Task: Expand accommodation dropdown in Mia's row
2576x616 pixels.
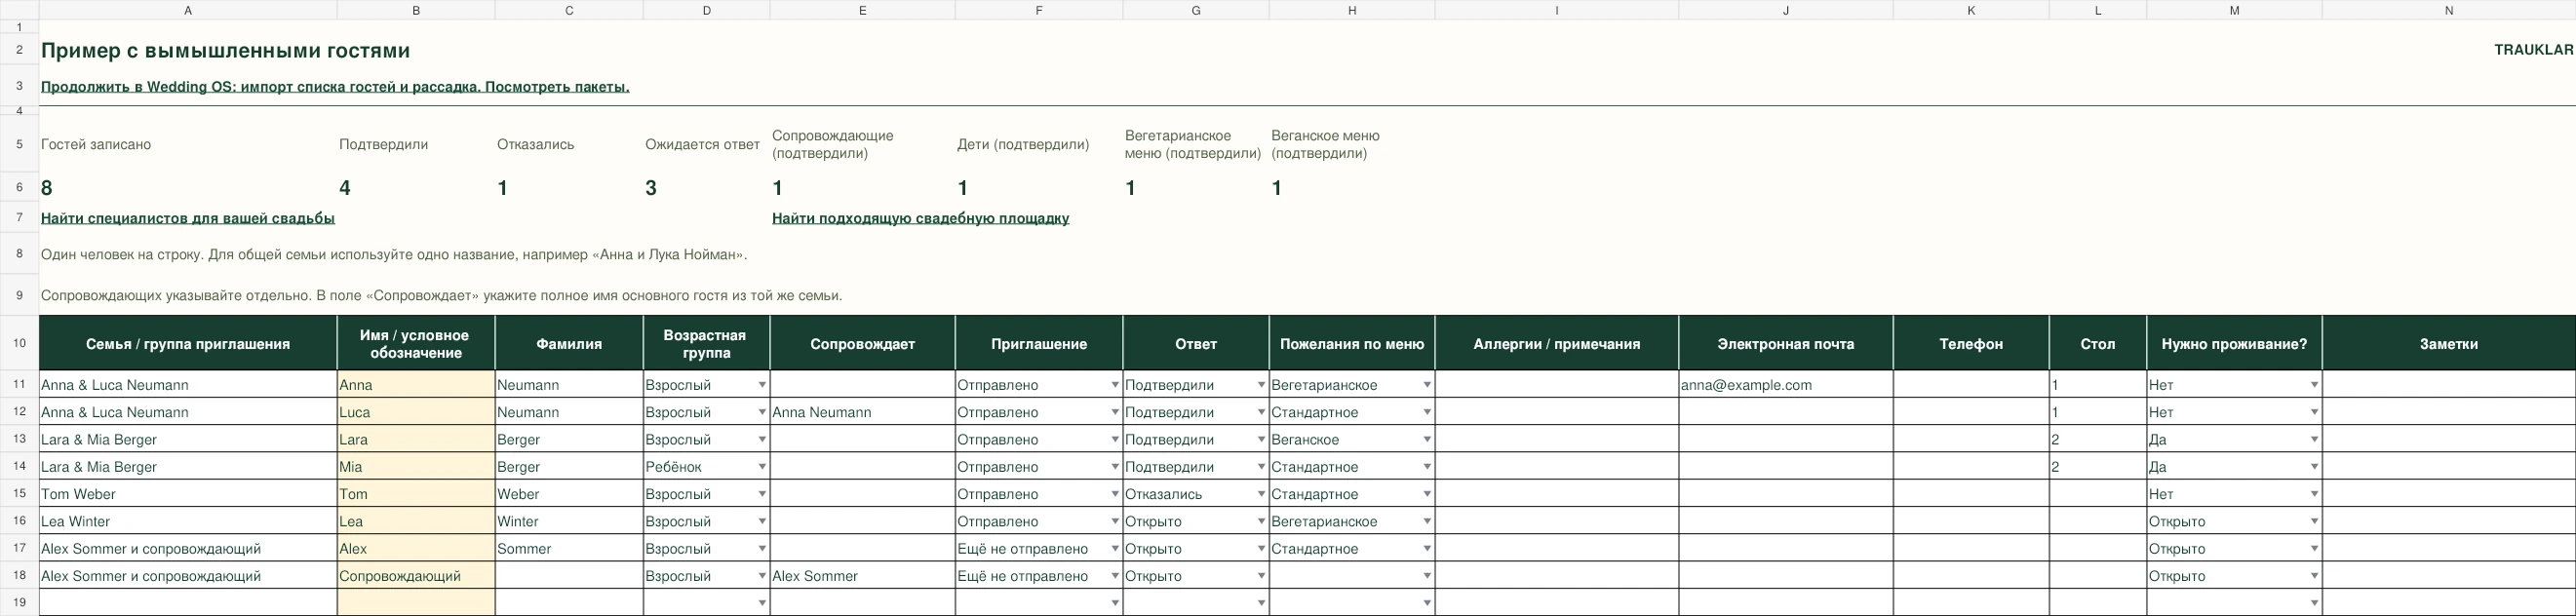Action: click(x=2314, y=467)
